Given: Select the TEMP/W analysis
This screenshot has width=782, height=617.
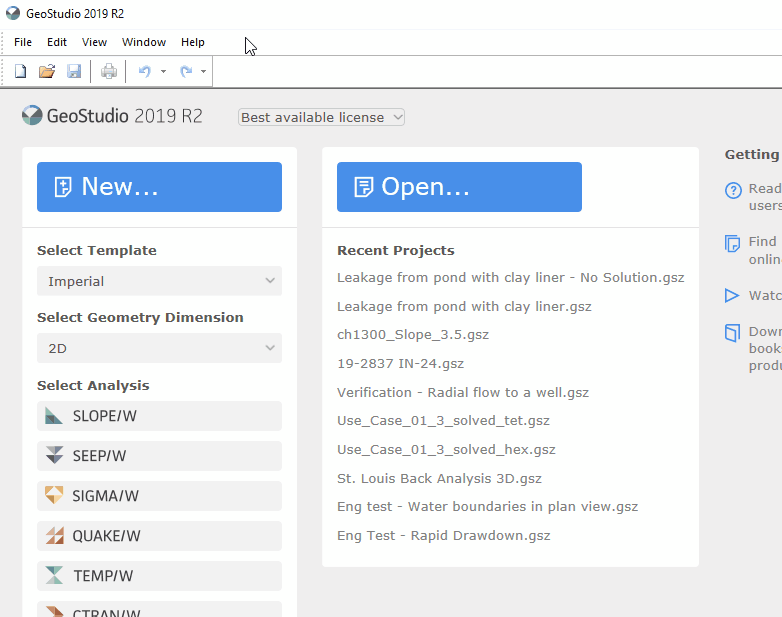Looking at the screenshot, I should pyautogui.click(x=159, y=576).
